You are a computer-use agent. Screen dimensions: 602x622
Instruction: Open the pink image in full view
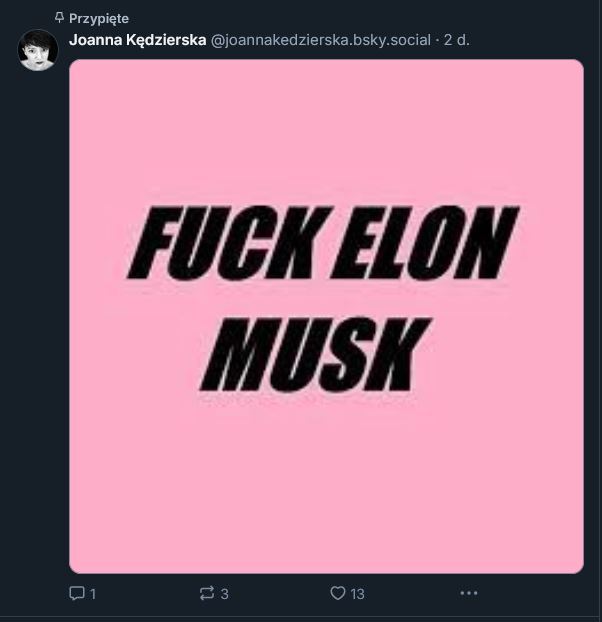tap(326, 316)
